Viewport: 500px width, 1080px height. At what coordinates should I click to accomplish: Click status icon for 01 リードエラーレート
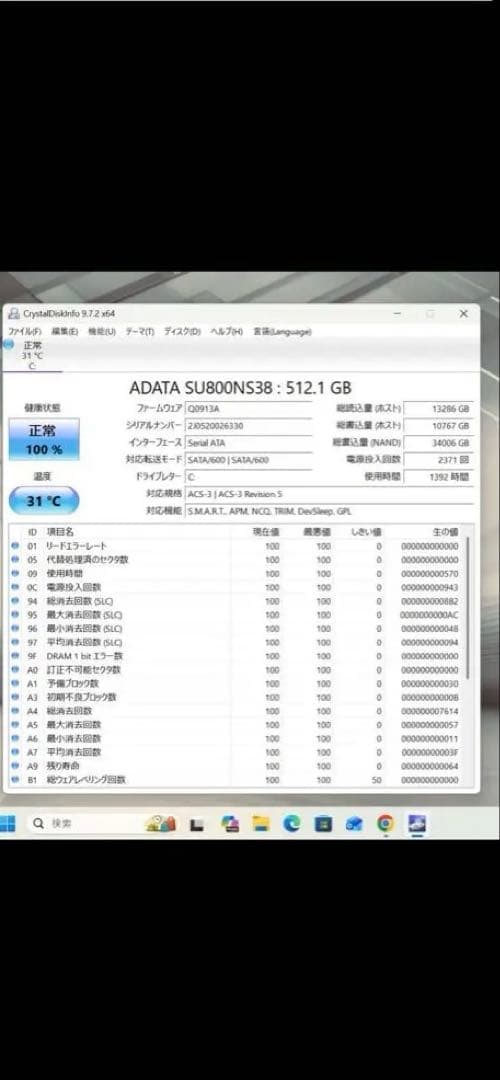pos(16,546)
